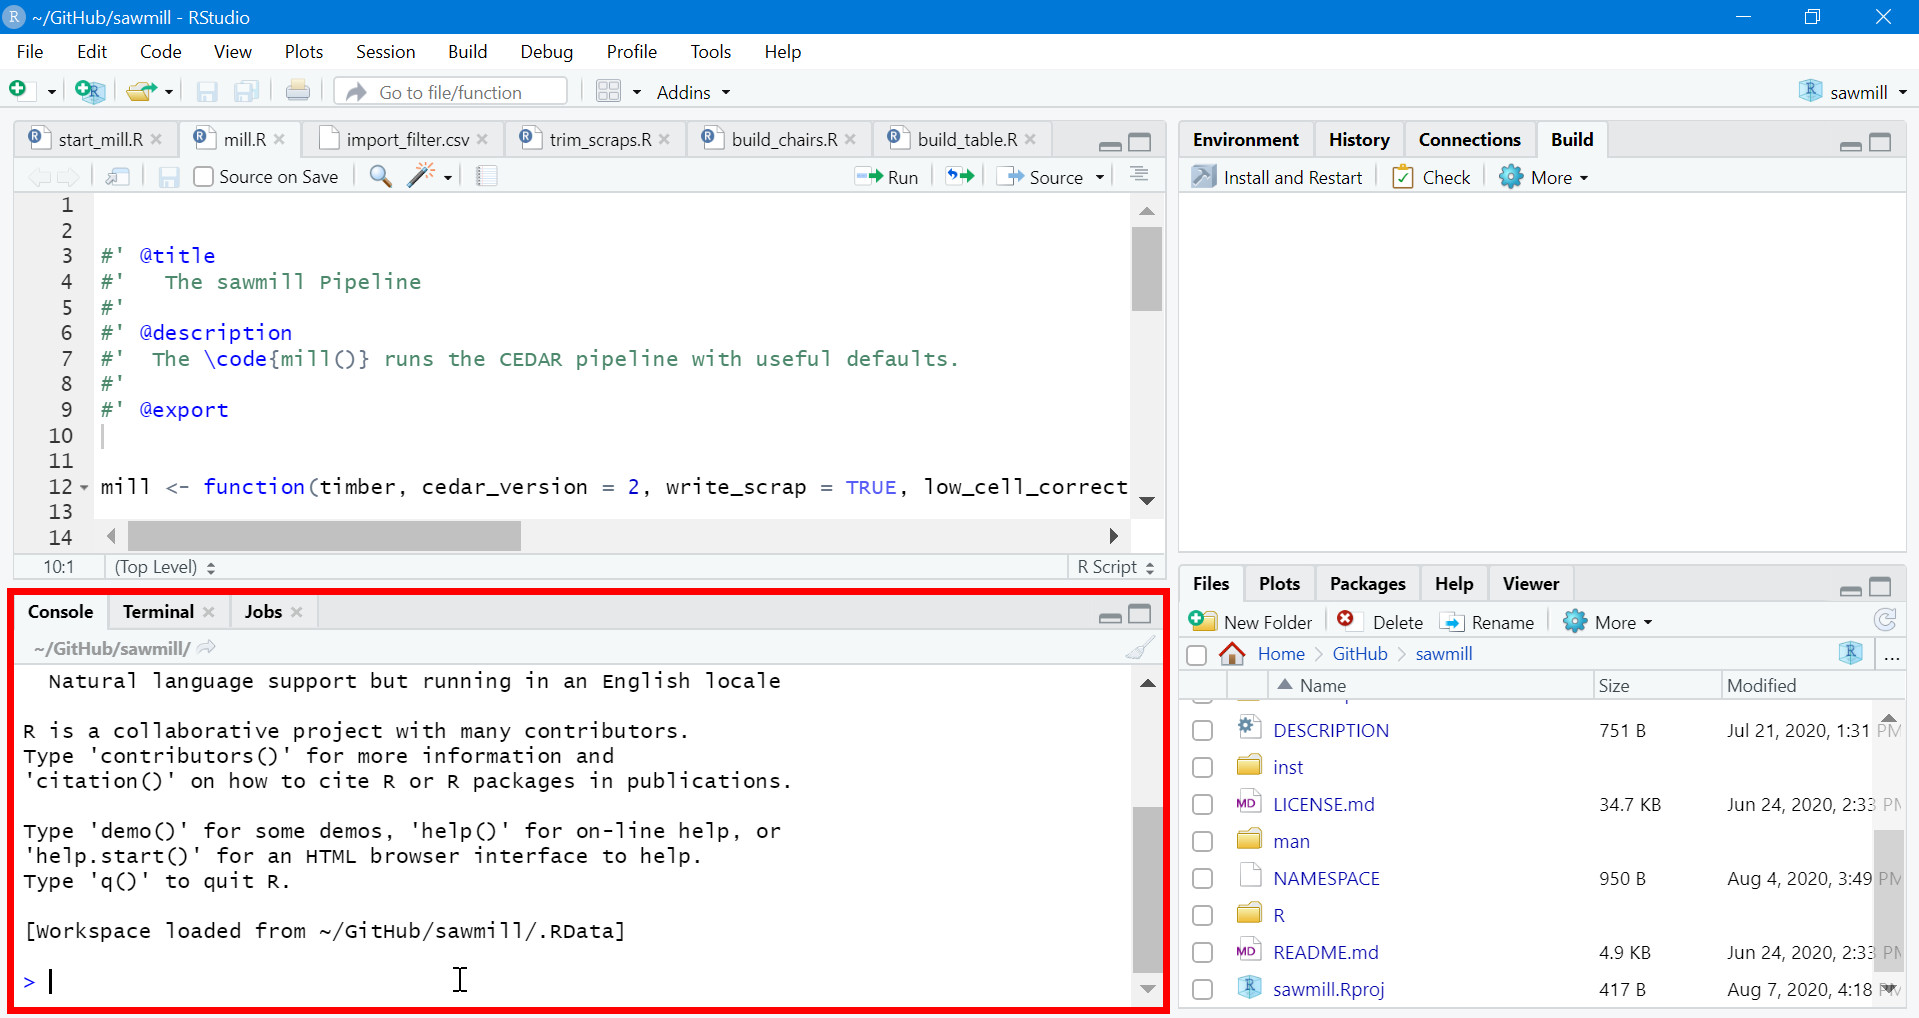Check the README.md checkbox

(1203, 953)
